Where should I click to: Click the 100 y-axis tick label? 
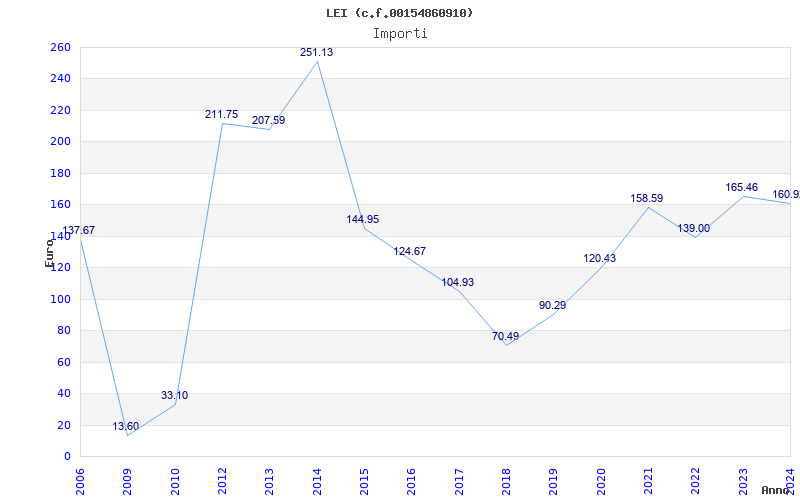point(60,299)
